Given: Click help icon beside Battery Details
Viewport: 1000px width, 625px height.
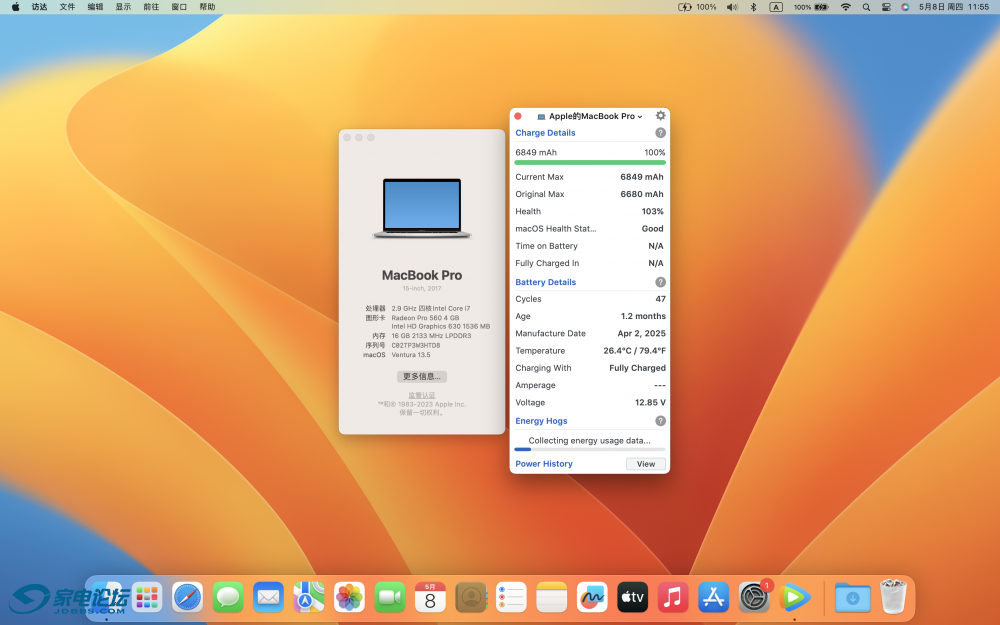Looking at the screenshot, I should [x=660, y=282].
